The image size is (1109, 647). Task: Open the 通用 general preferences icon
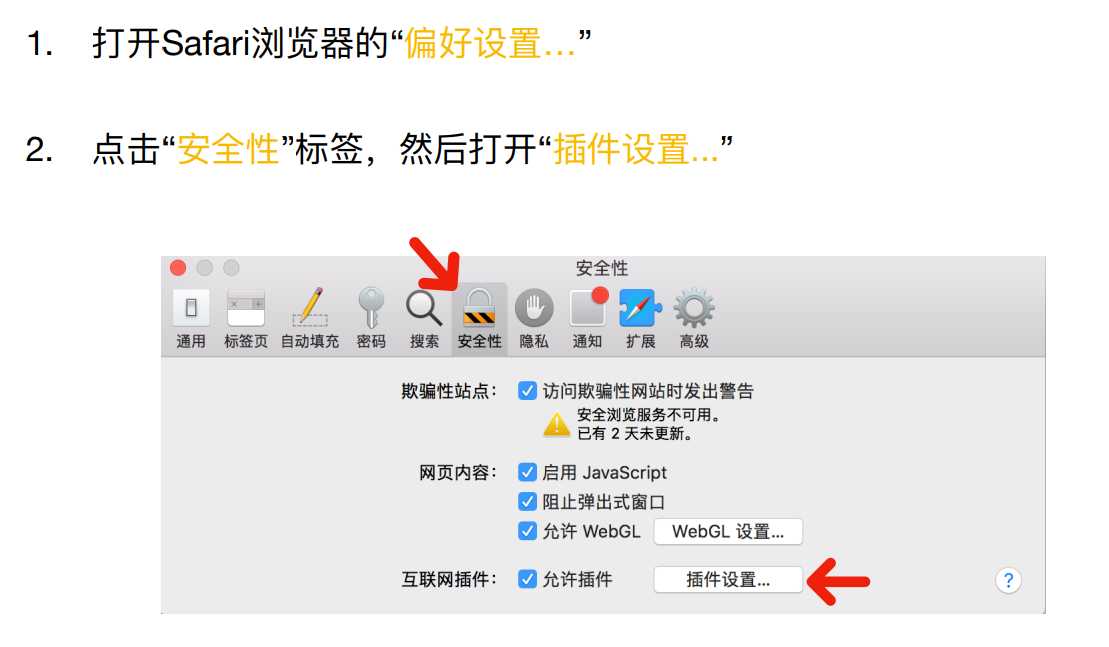coord(191,308)
